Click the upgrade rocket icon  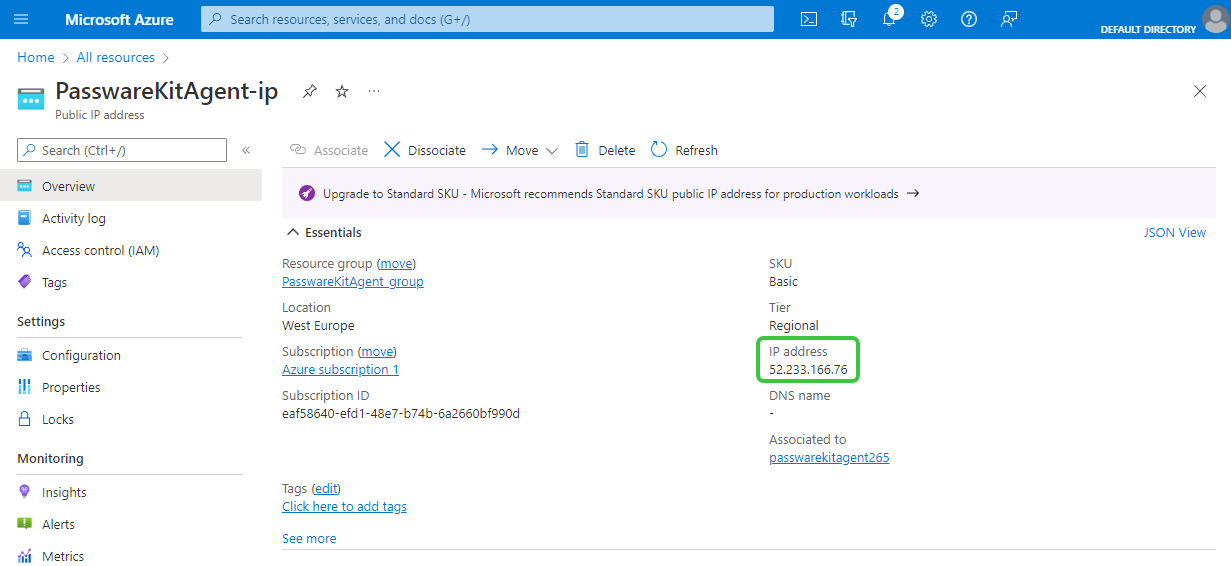click(305, 193)
